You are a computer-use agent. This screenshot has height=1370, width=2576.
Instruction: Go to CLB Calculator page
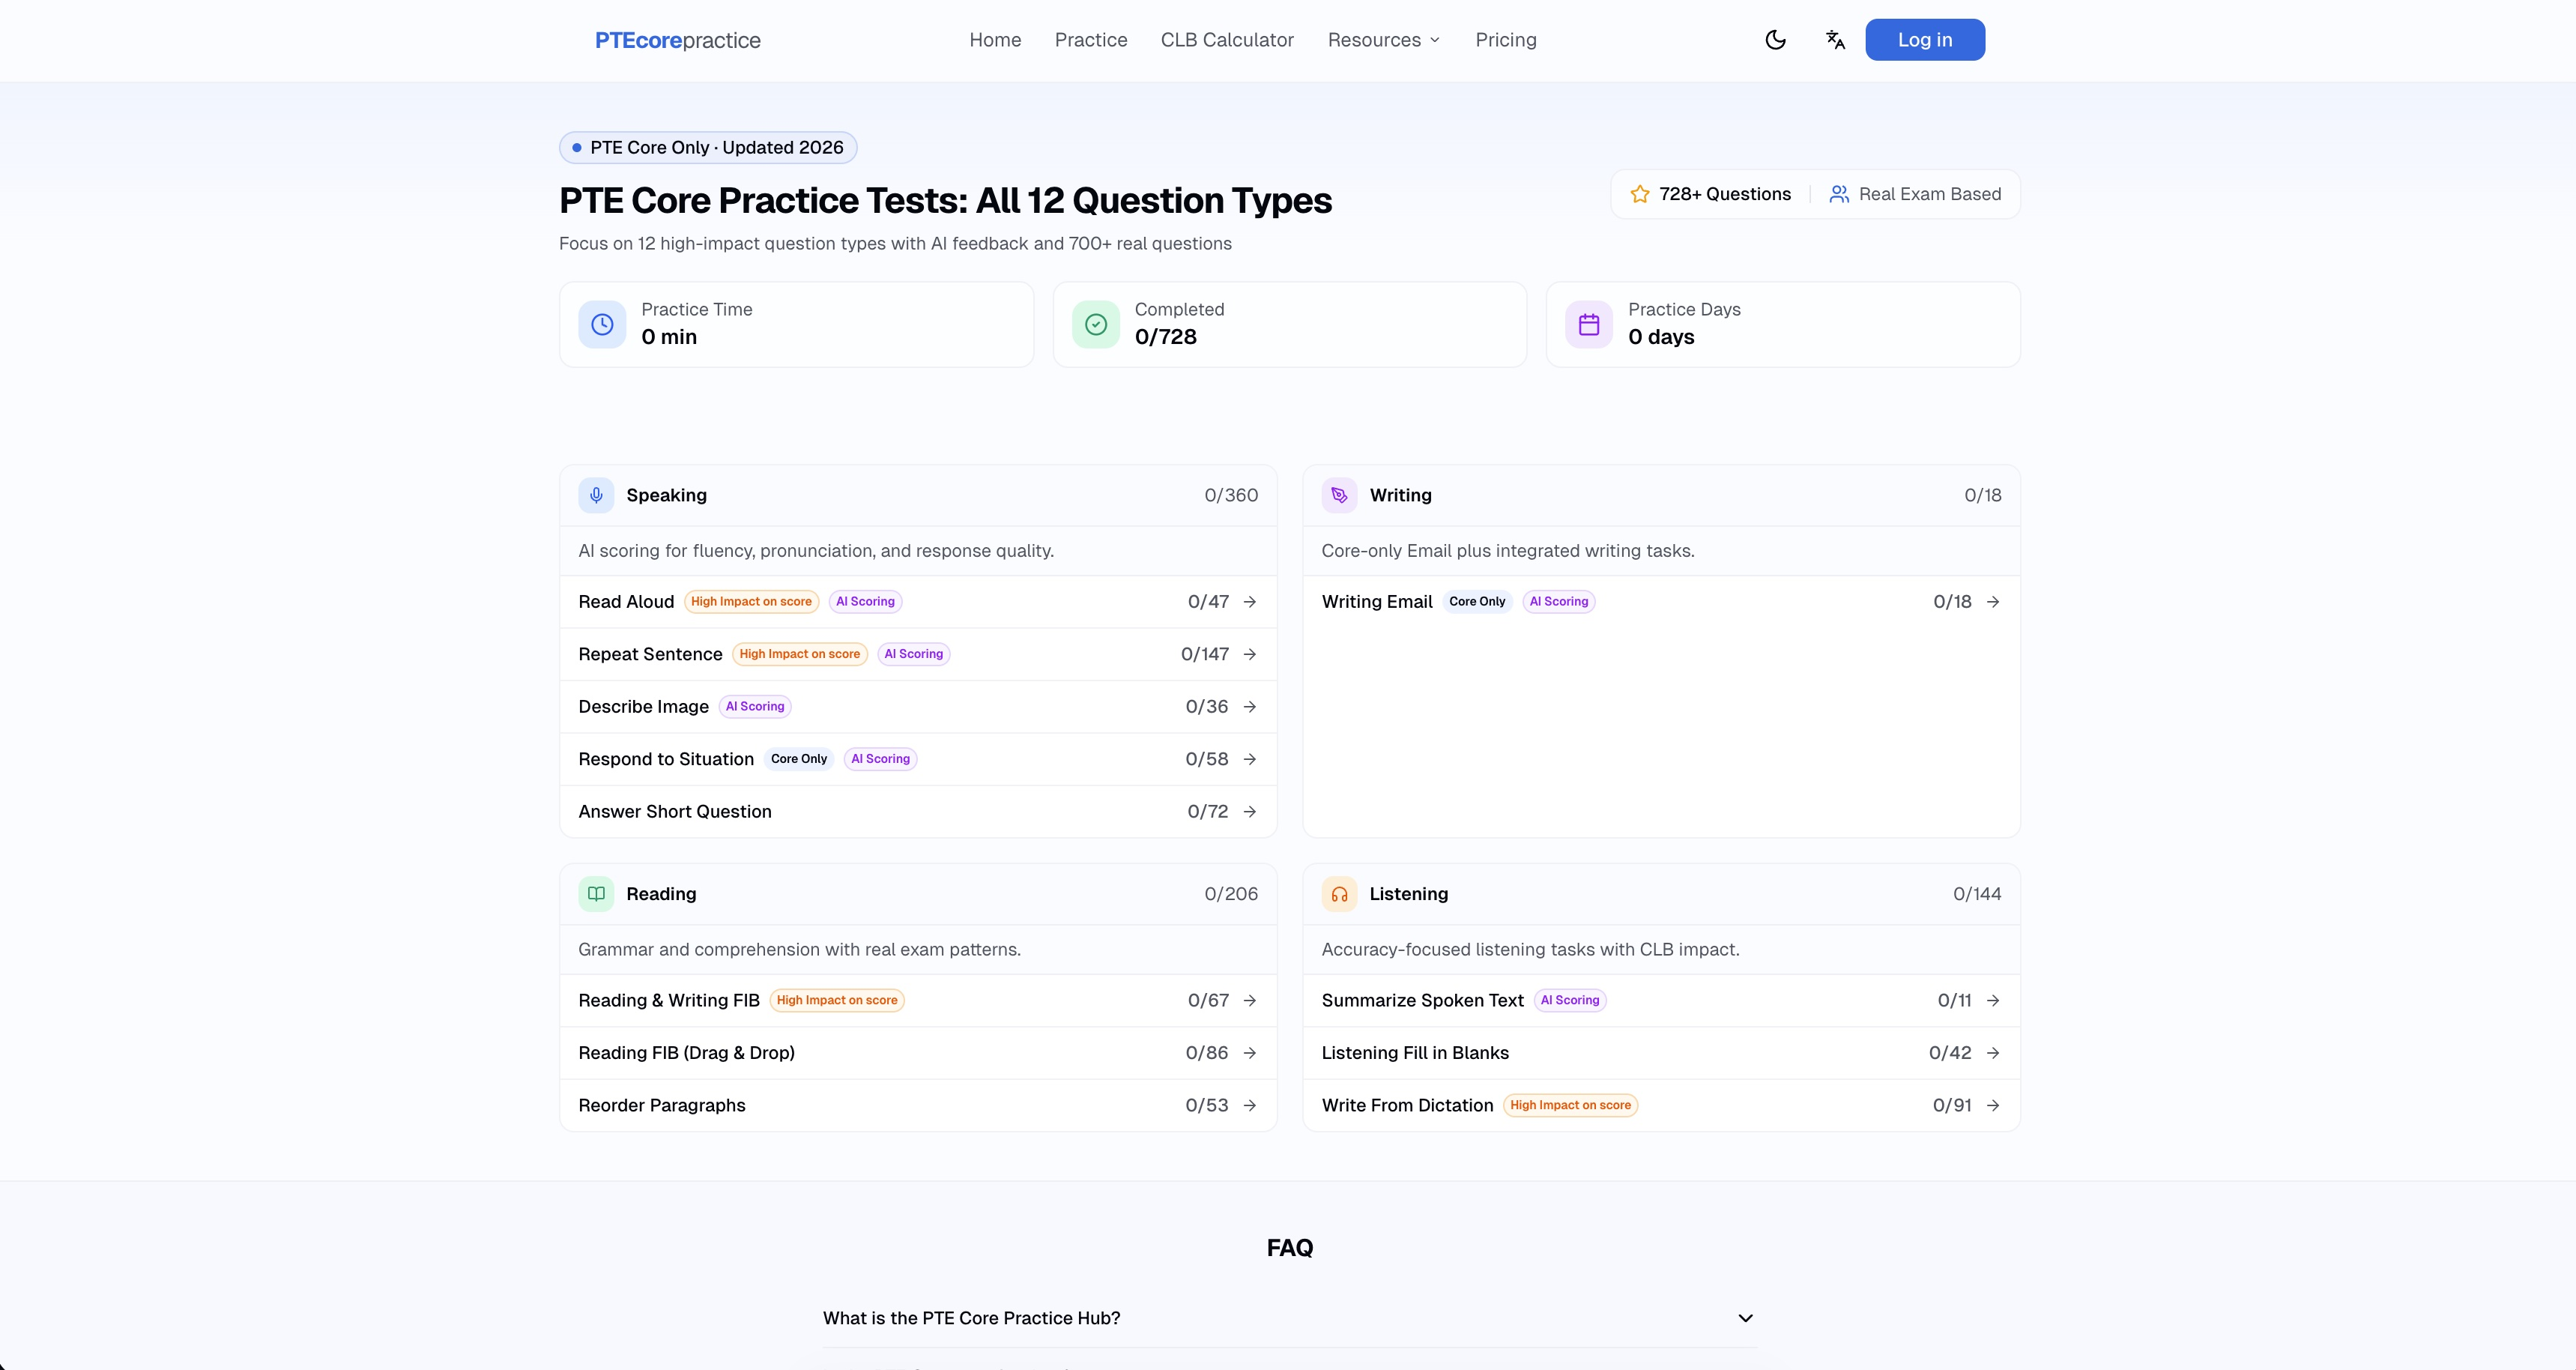click(1227, 40)
